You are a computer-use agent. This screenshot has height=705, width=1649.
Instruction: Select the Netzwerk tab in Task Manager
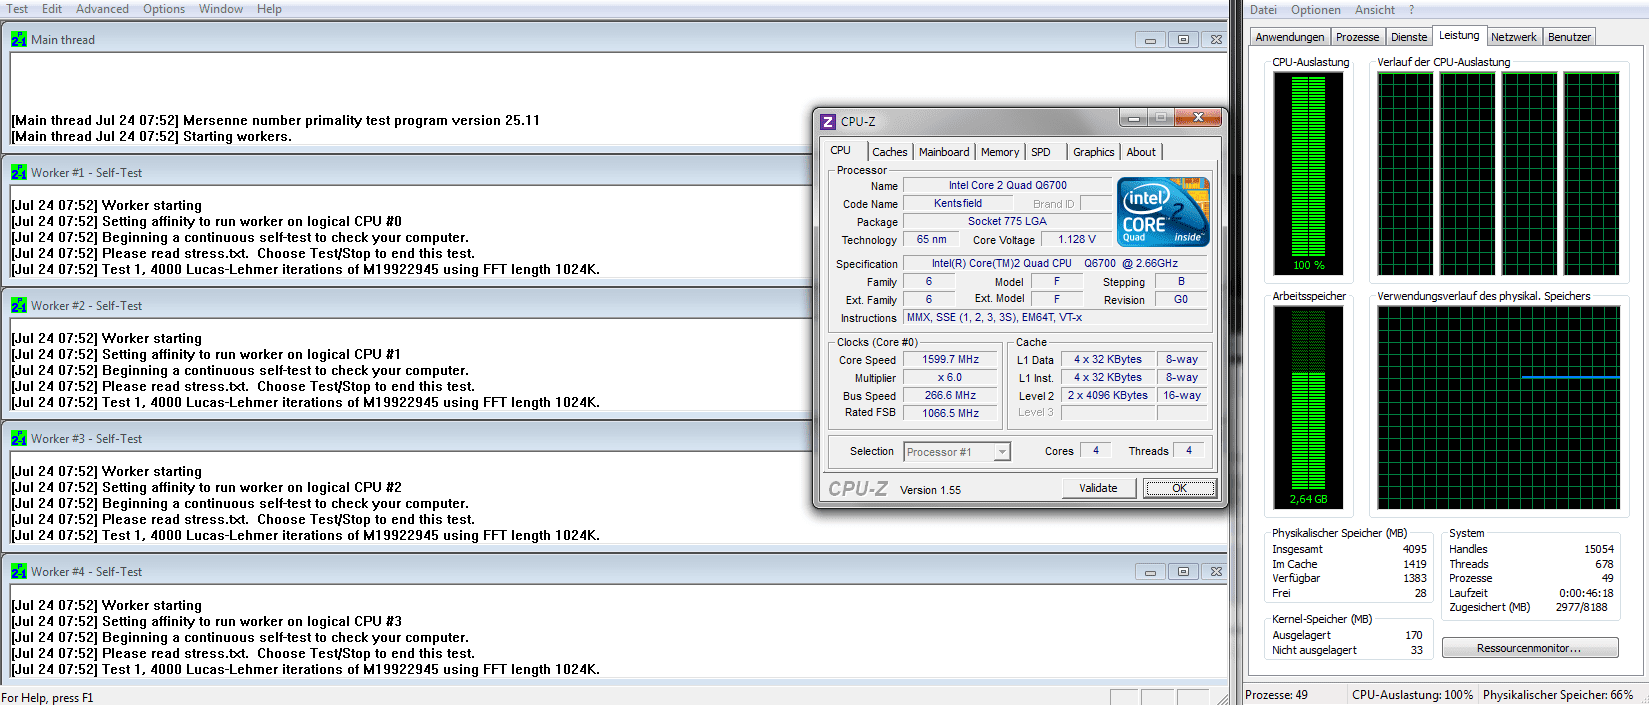pyautogui.click(x=1514, y=37)
